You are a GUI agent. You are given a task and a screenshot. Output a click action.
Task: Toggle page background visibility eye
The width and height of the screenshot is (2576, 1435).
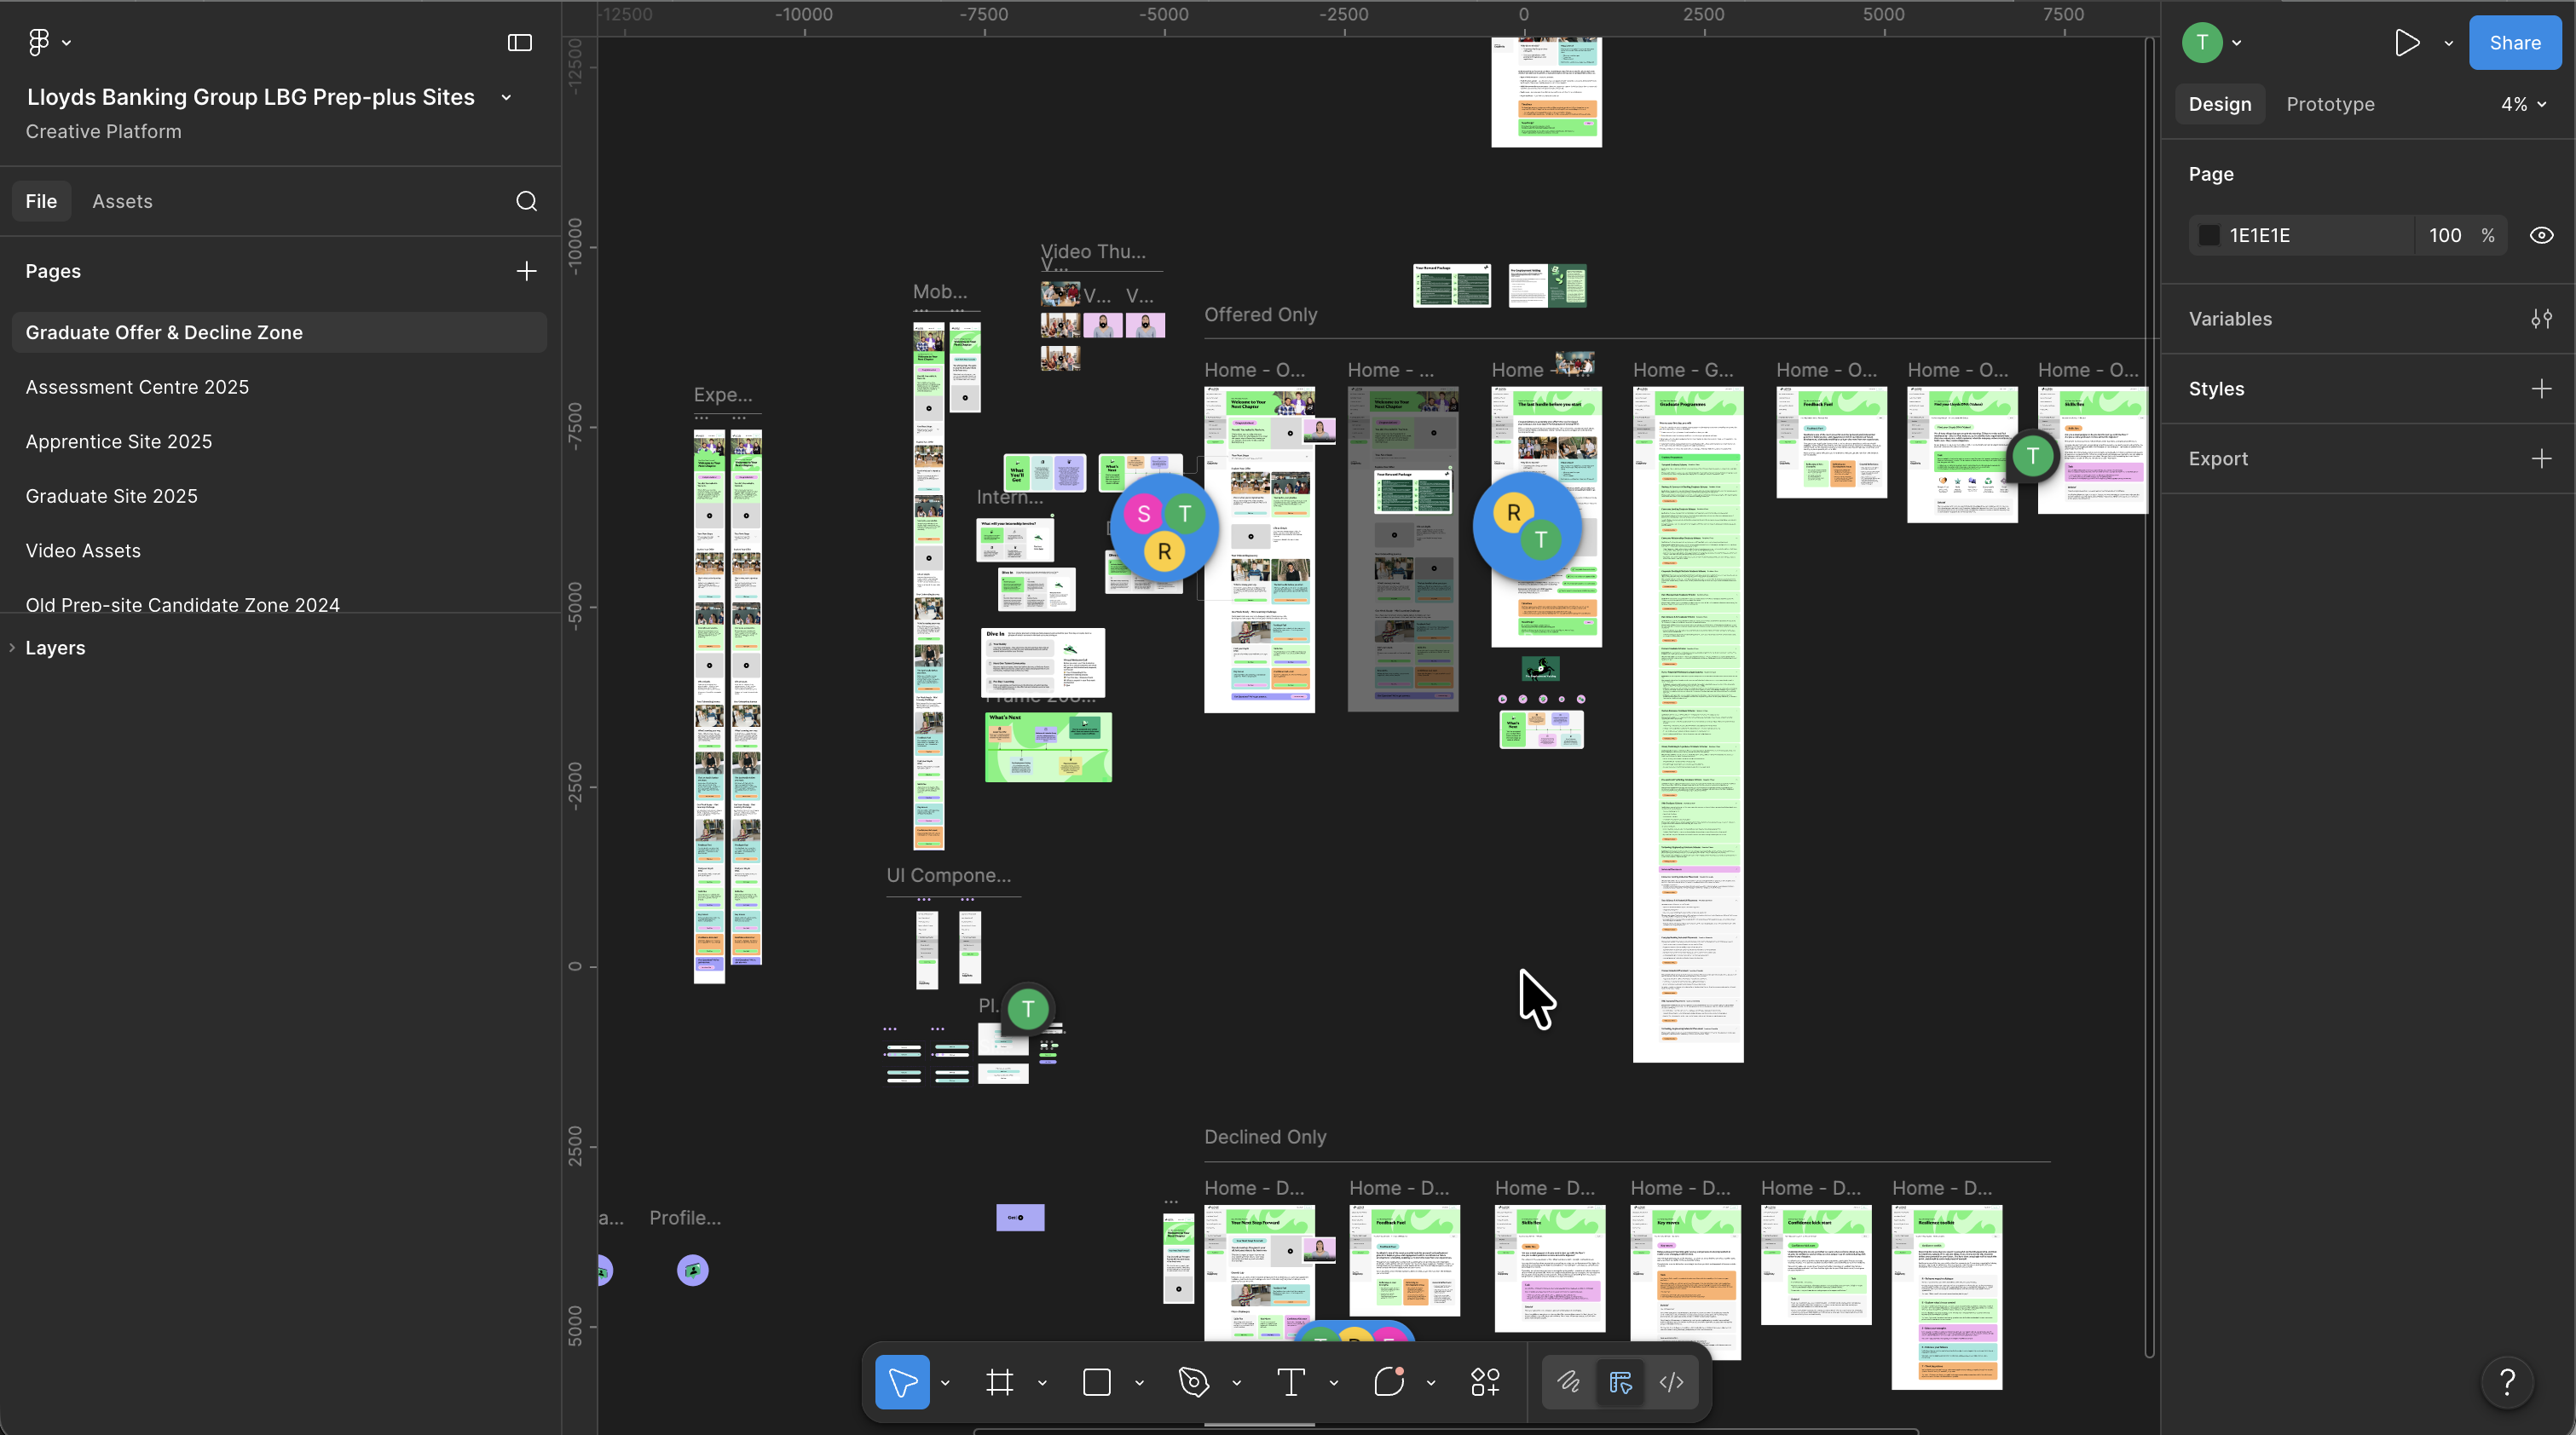pyautogui.click(x=2541, y=235)
